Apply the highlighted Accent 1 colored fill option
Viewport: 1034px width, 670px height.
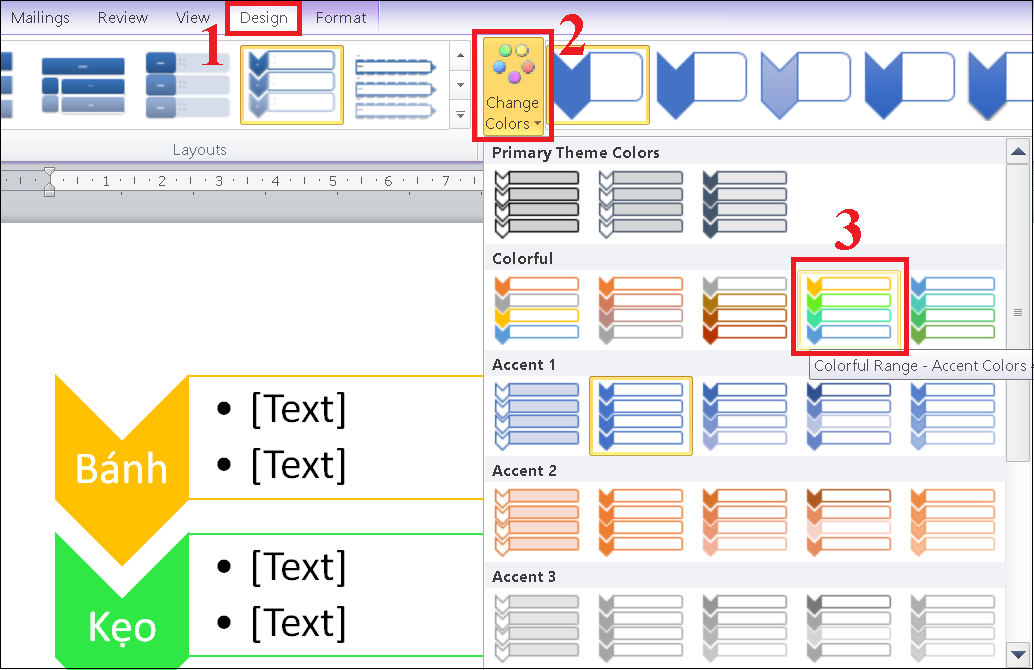[x=641, y=416]
